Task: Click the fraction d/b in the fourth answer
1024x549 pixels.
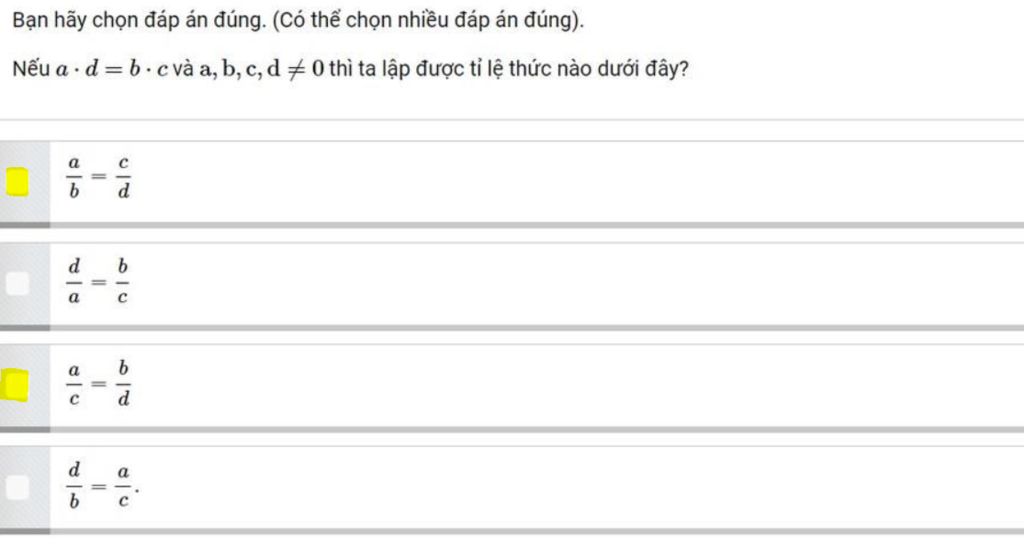Action: point(74,486)
